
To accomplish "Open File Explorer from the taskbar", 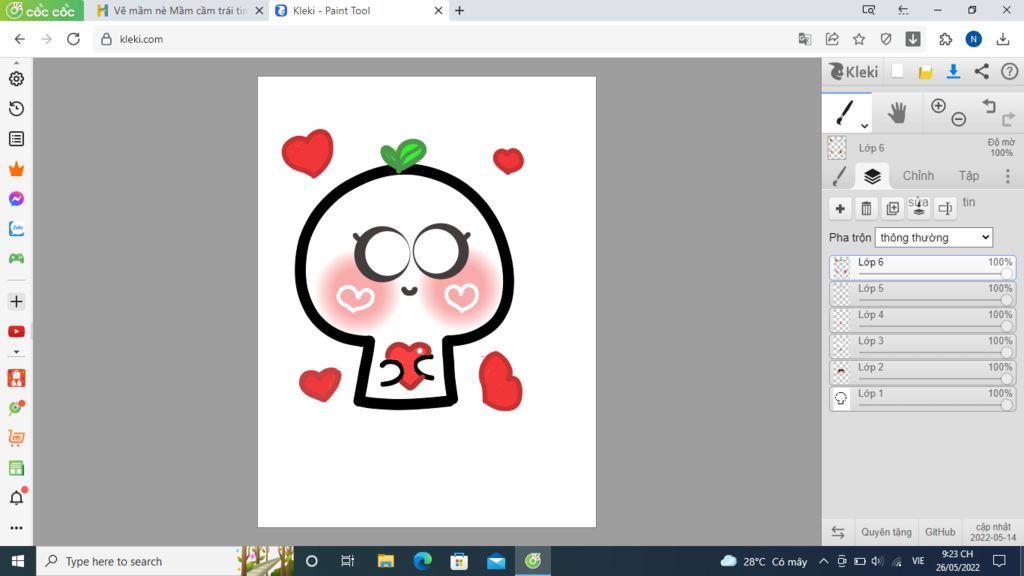I will click(x=385, y=561).
